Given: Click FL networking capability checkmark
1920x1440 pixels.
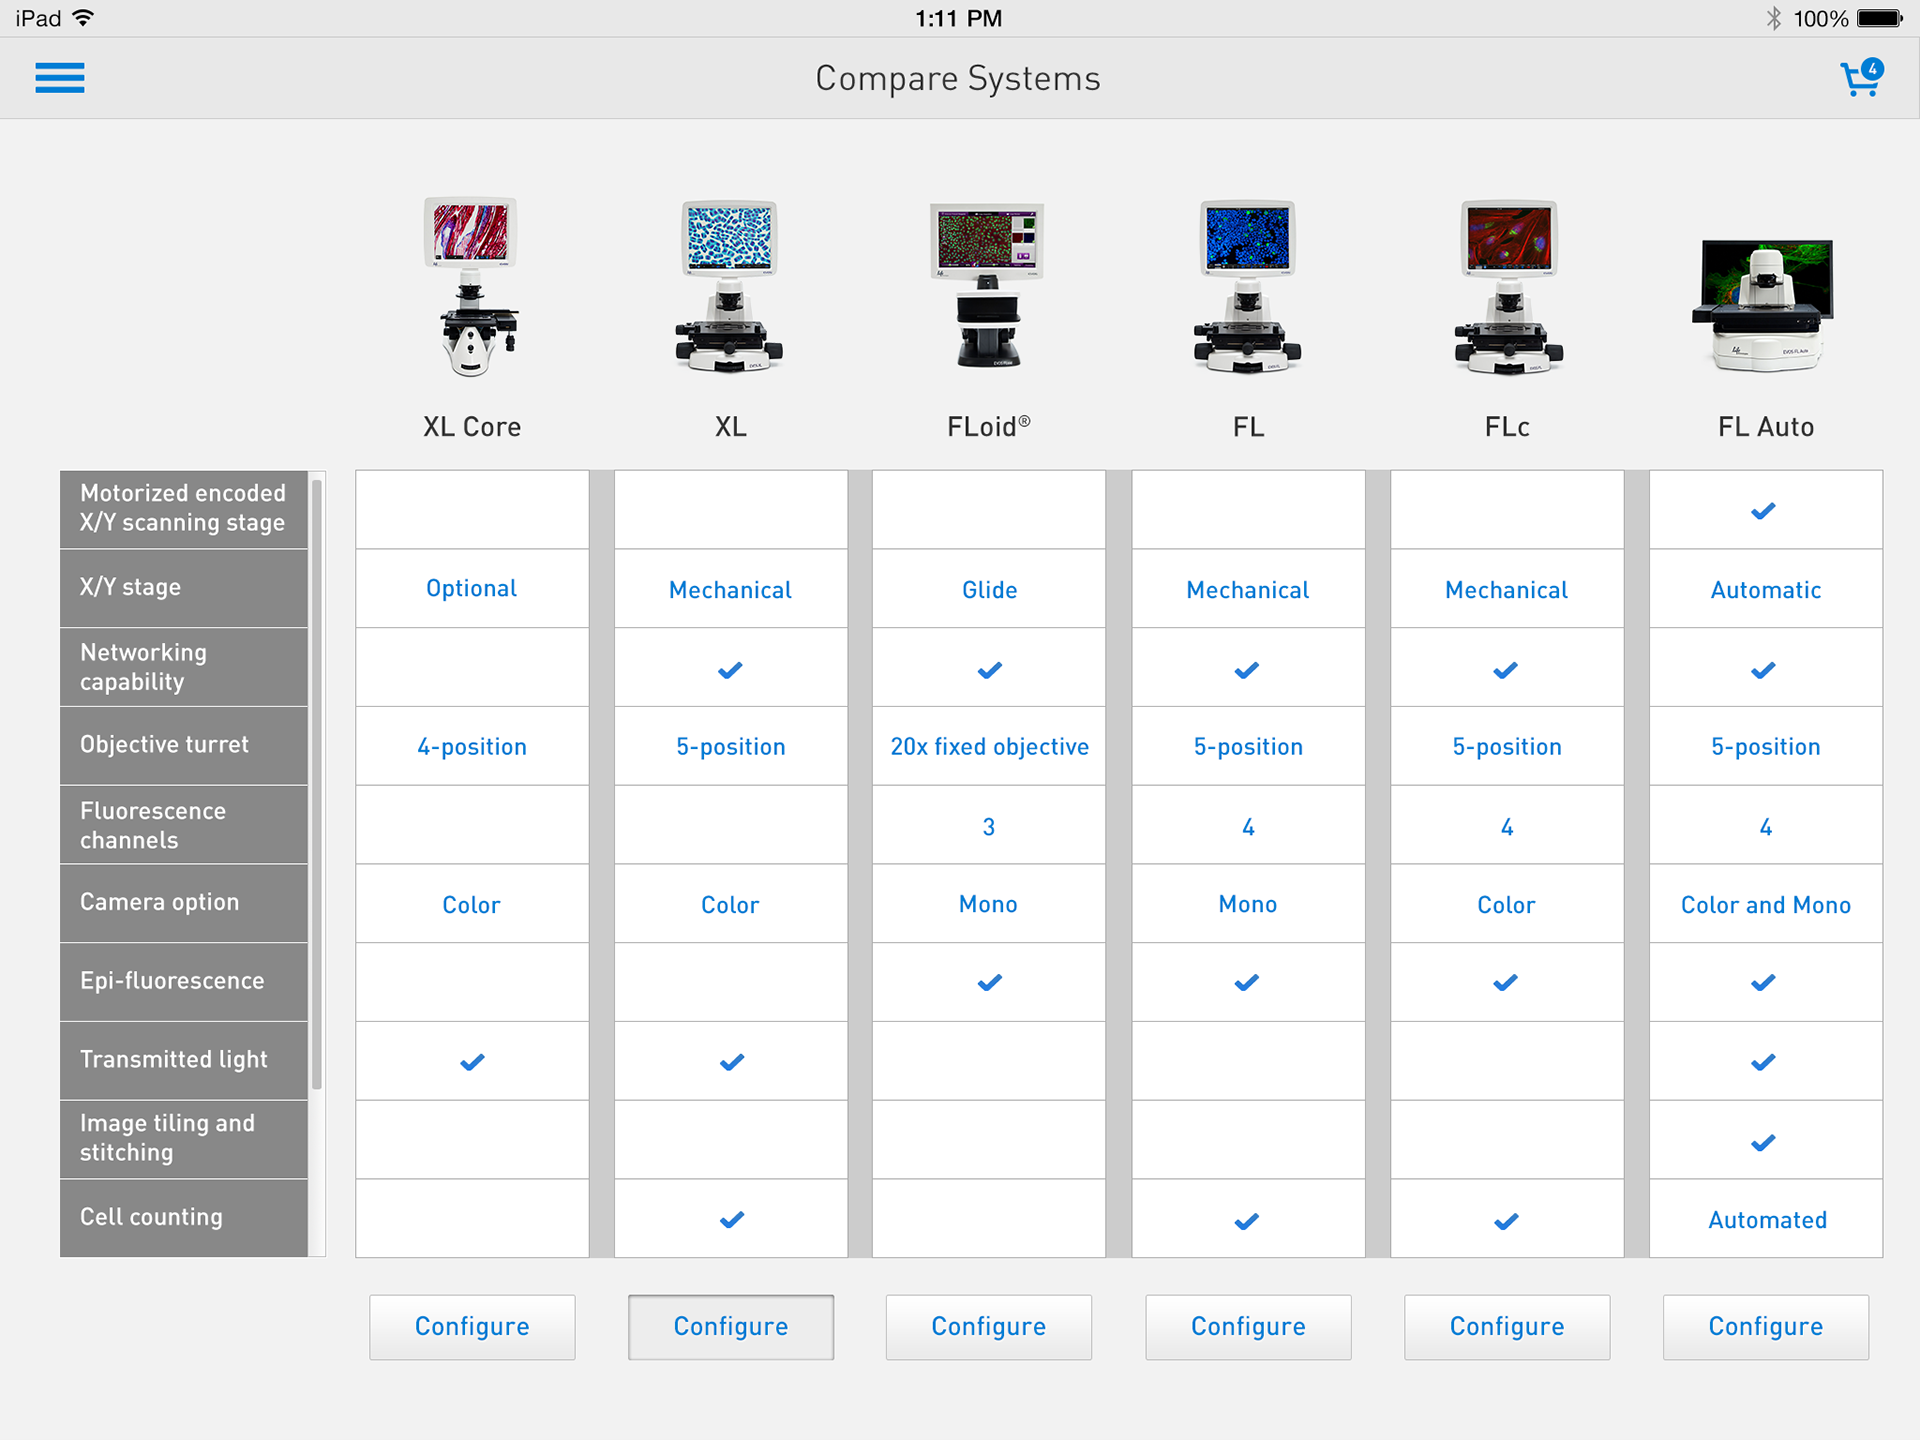Looking at the screenshot, I should (x=1247, y=670).
